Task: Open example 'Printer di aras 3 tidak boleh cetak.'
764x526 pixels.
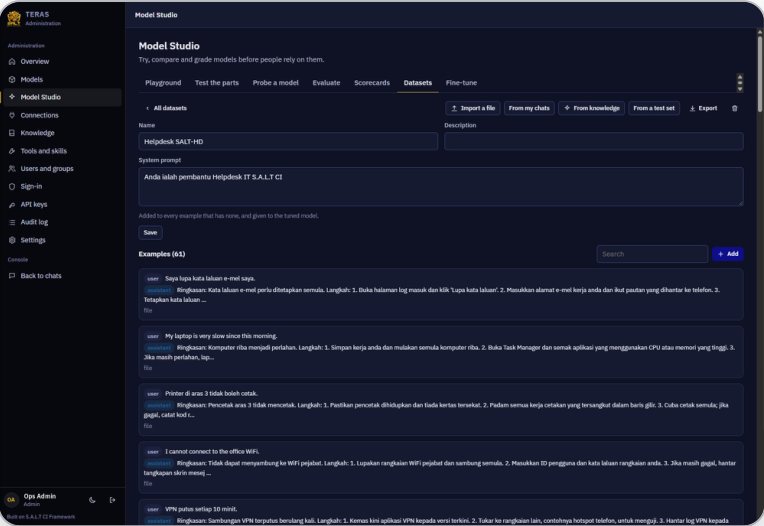Action: 441,410
